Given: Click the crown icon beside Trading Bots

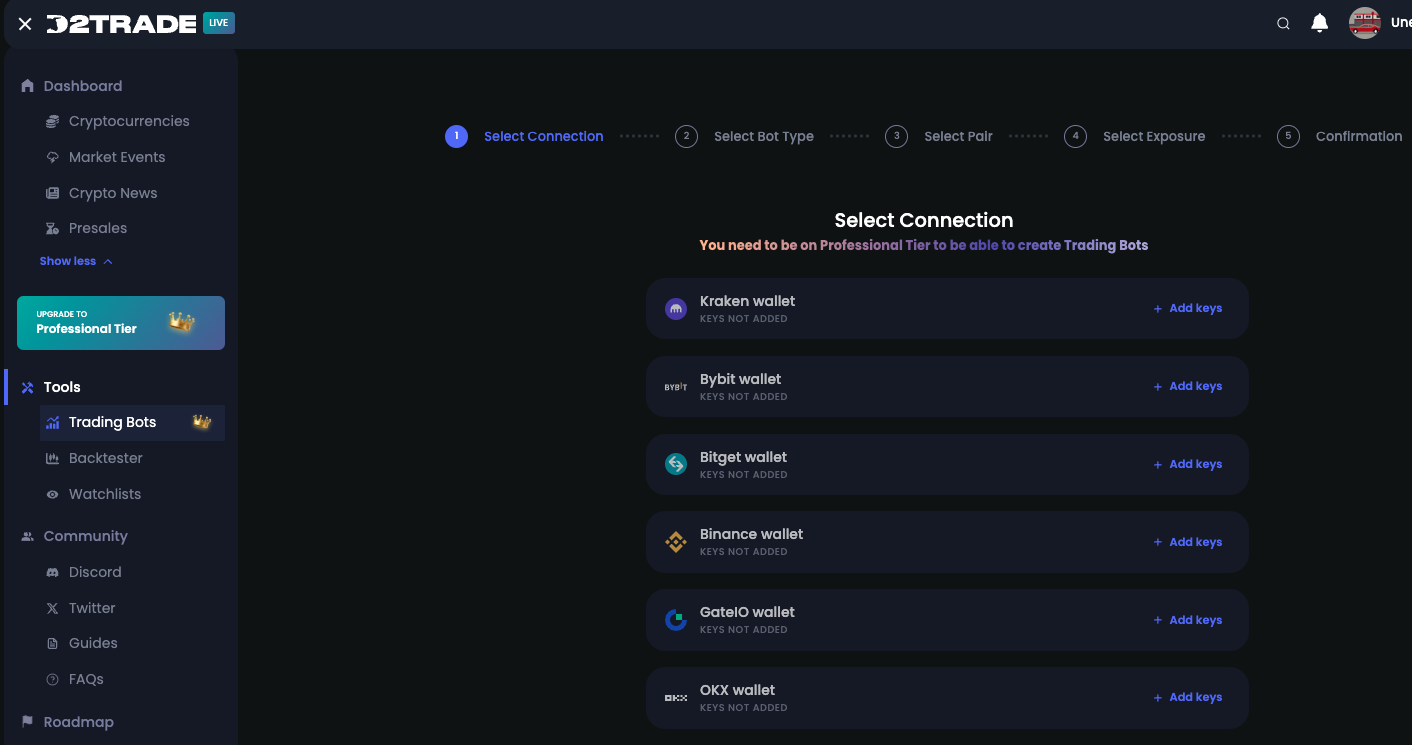Looking at the screenshot, I should pyautogui.click(x=202, y=422).
